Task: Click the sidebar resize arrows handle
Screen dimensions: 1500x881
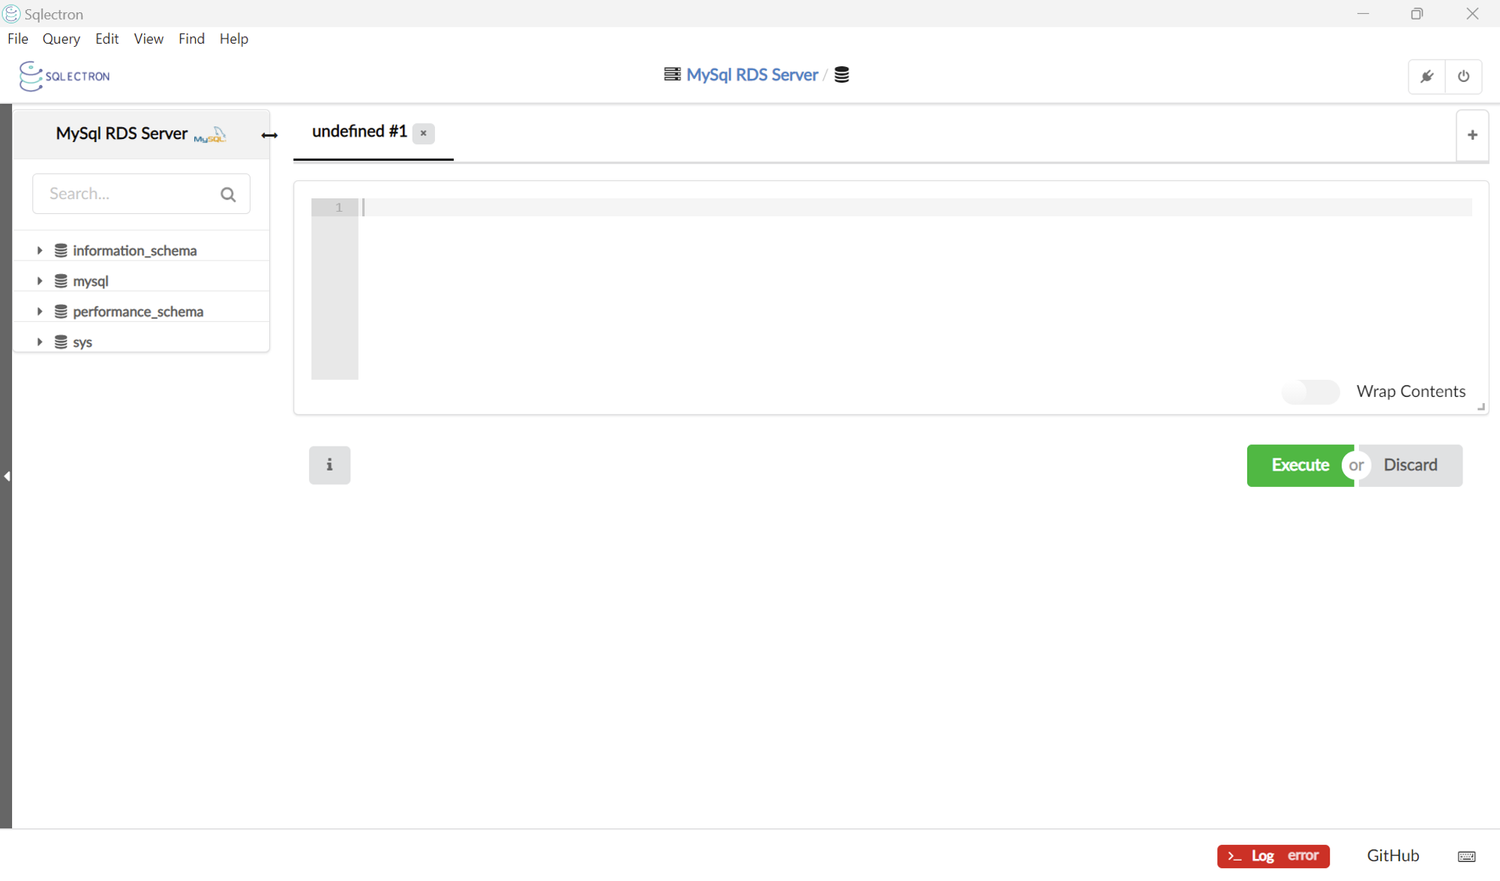Action: pyautogui.click(x=269, y=135)
